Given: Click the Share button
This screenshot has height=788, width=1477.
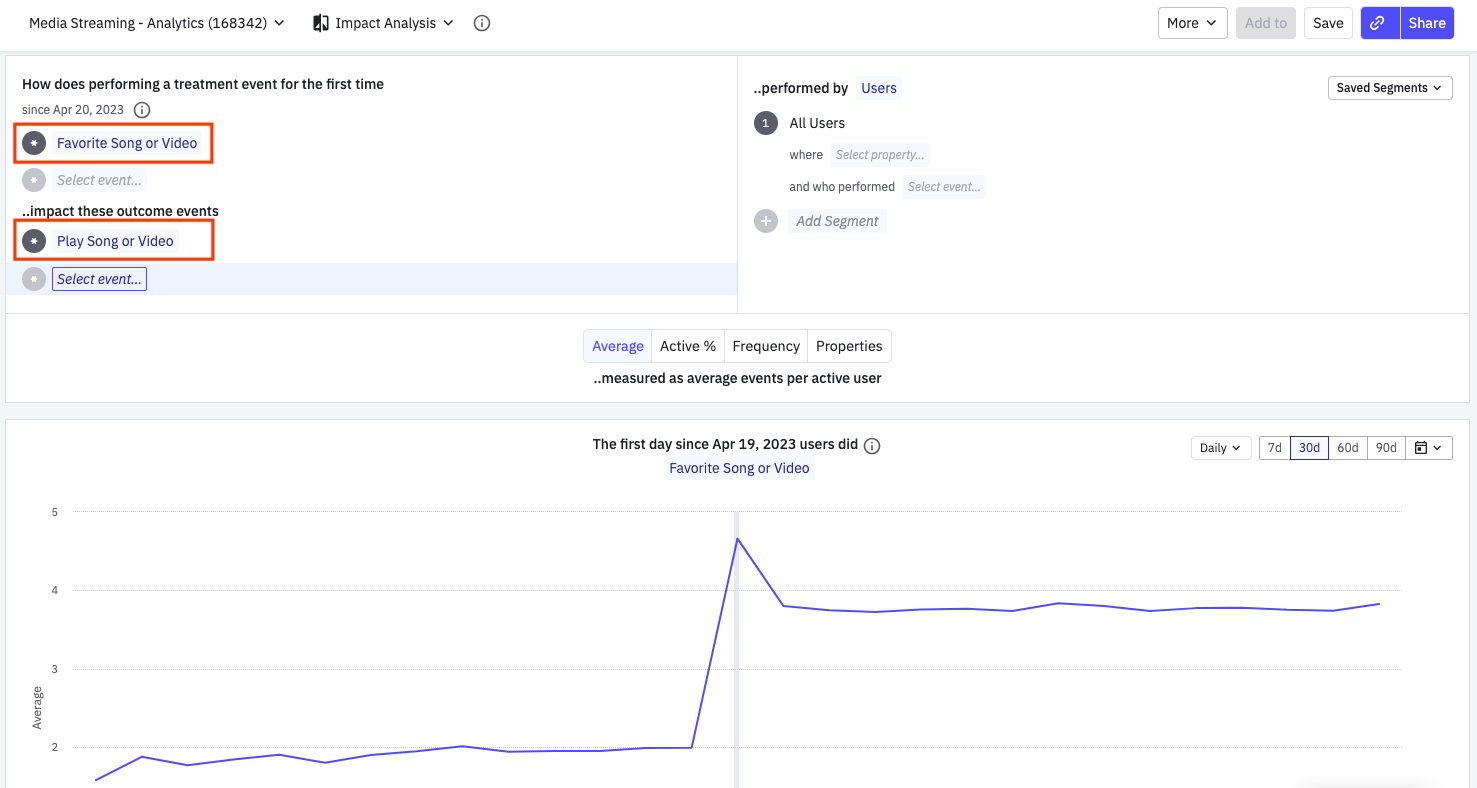Looking at the screenshot, I should point(1427,23).
